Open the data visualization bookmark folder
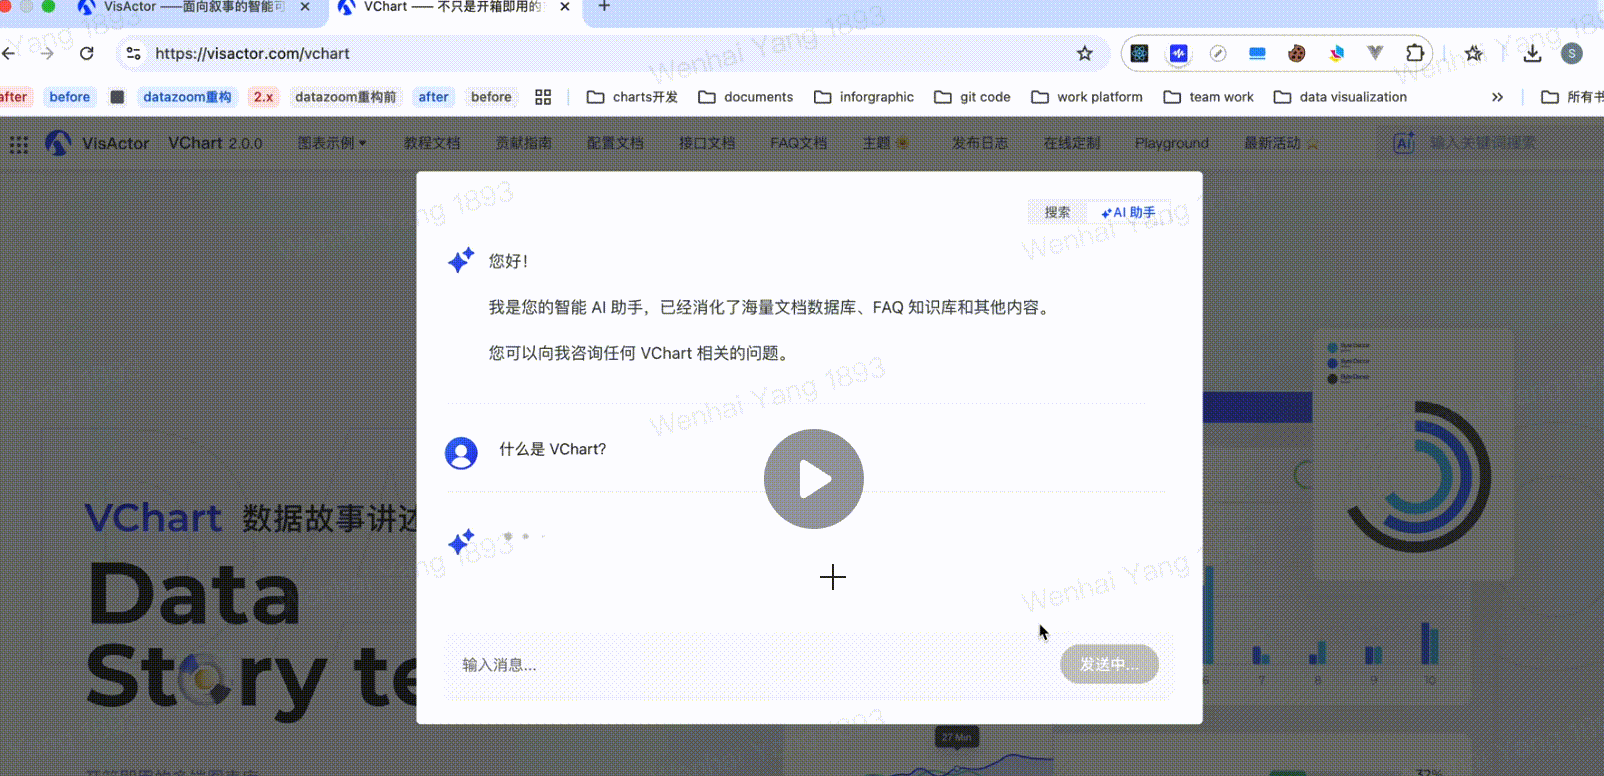Screen dimensions: 1604x776 pos(1340,97)
